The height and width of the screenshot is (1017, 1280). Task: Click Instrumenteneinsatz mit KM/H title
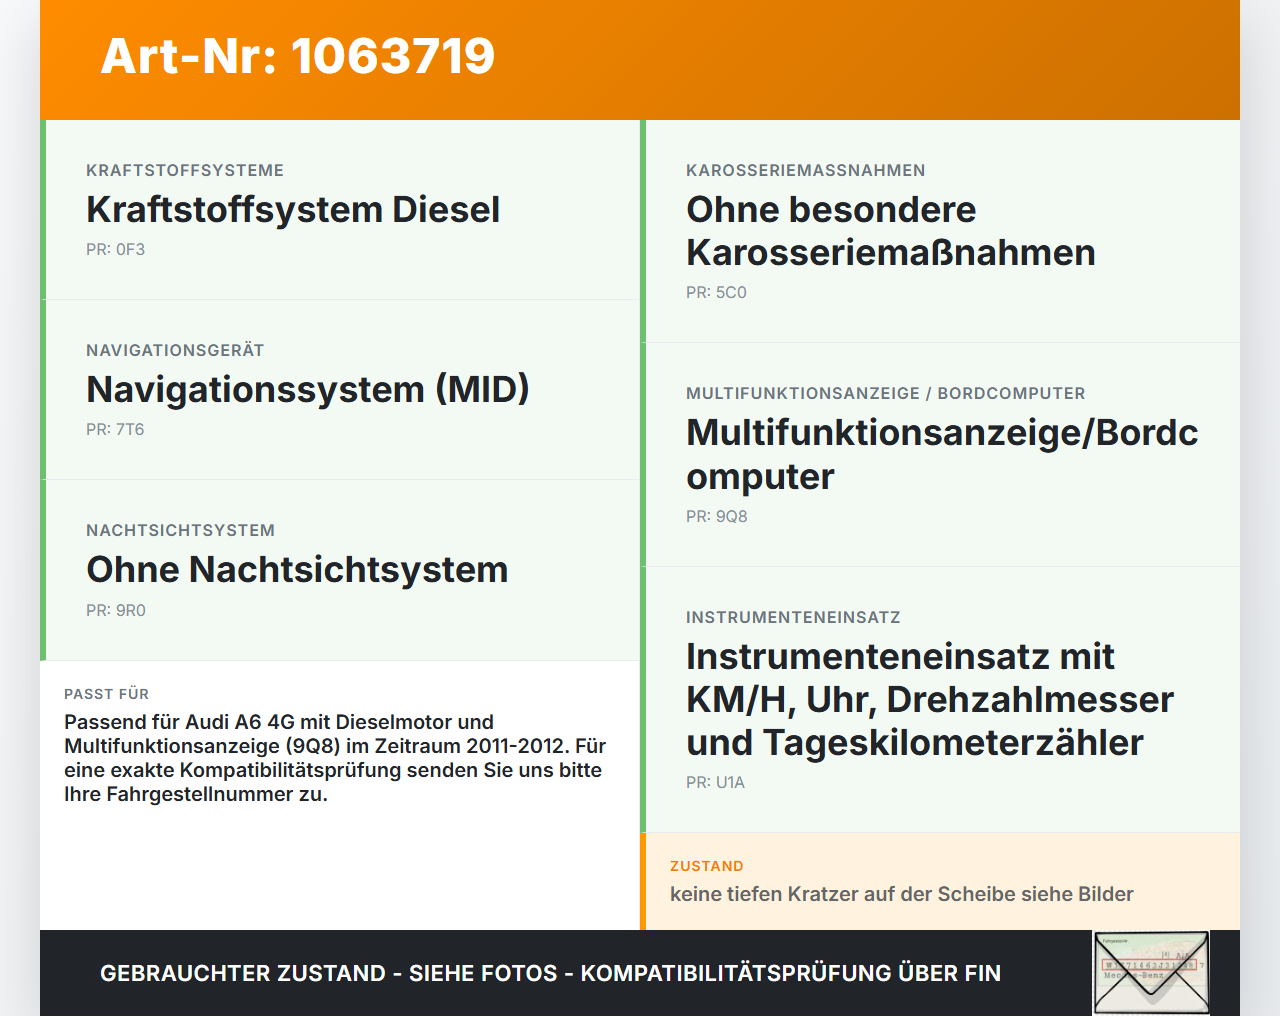[x=930, y=700]
